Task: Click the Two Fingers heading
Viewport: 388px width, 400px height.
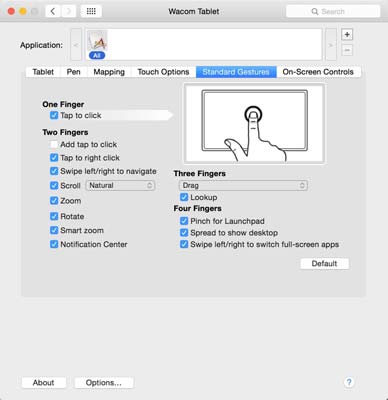Action: click(65, 132)
